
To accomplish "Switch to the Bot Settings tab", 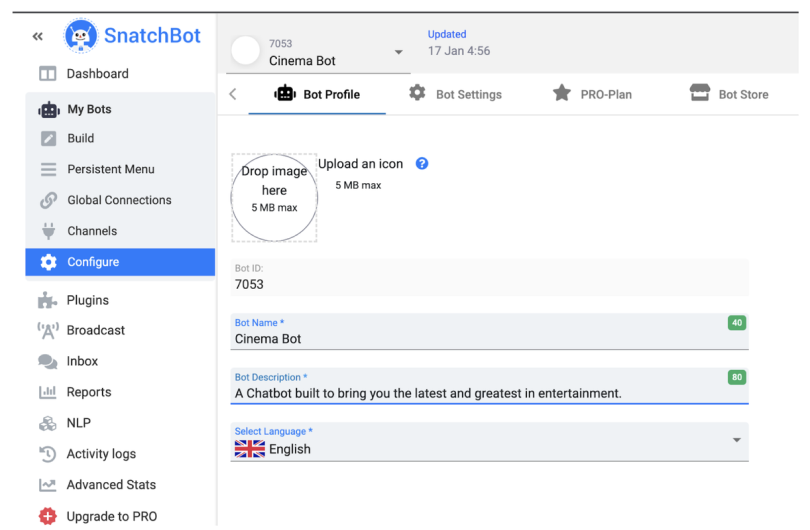I will 455,95.
